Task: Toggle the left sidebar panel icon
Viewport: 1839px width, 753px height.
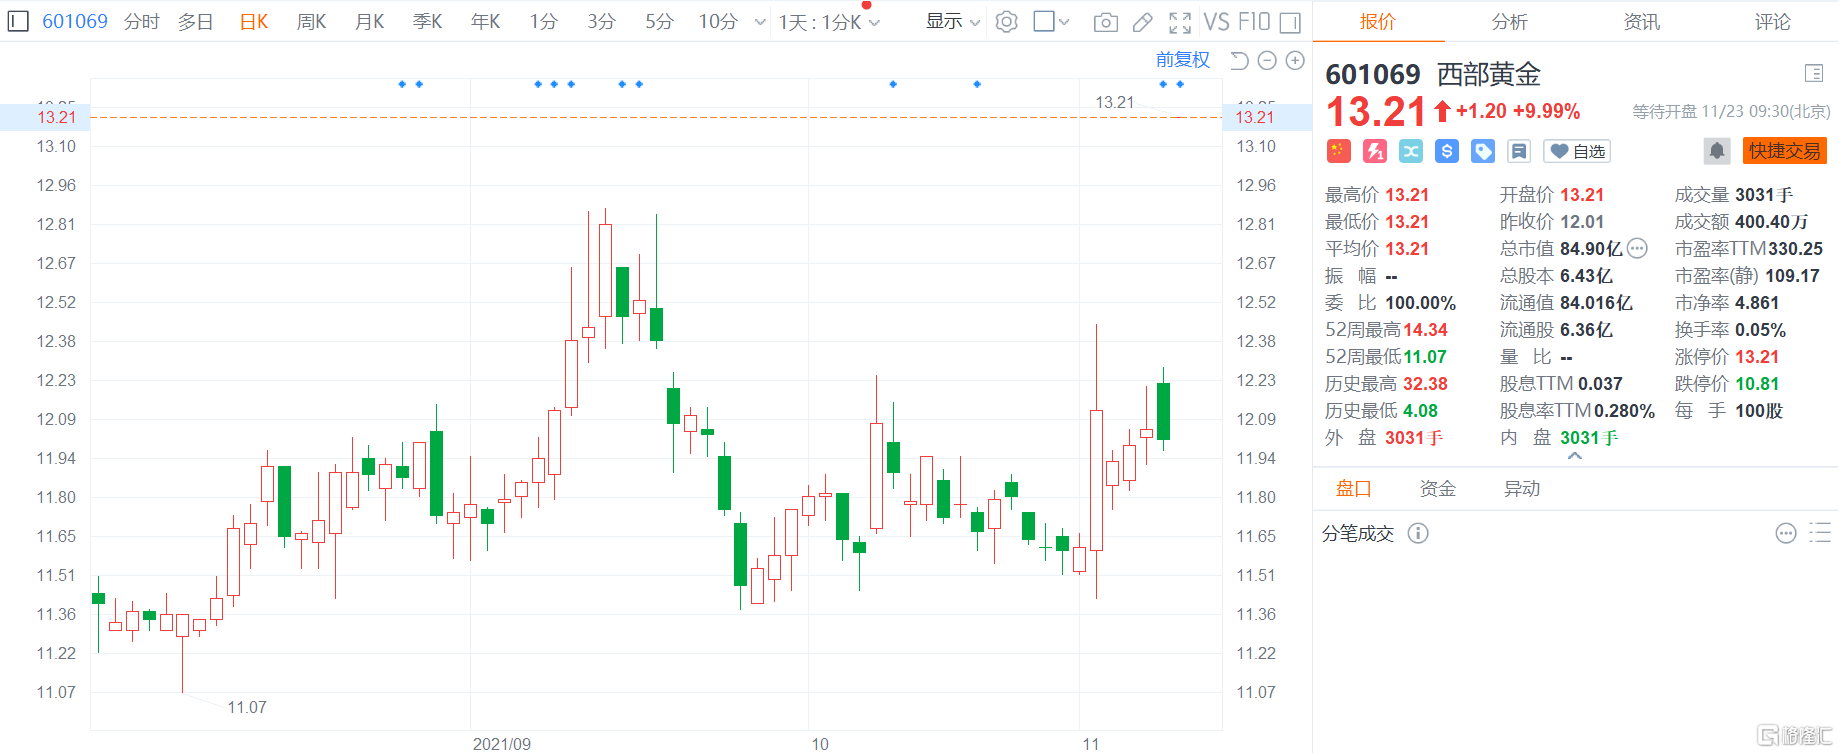Action: coord(18,21)
